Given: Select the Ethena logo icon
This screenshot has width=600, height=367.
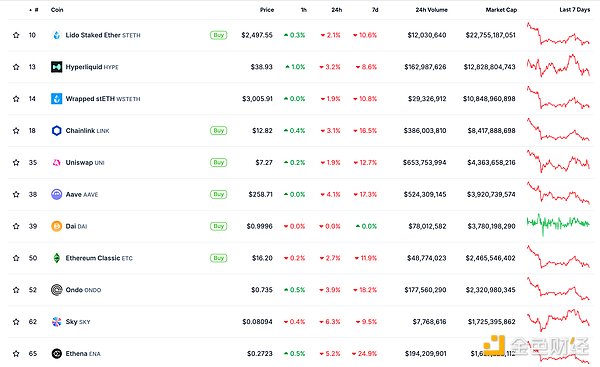Looking at the screenshot, I should 57,354.
